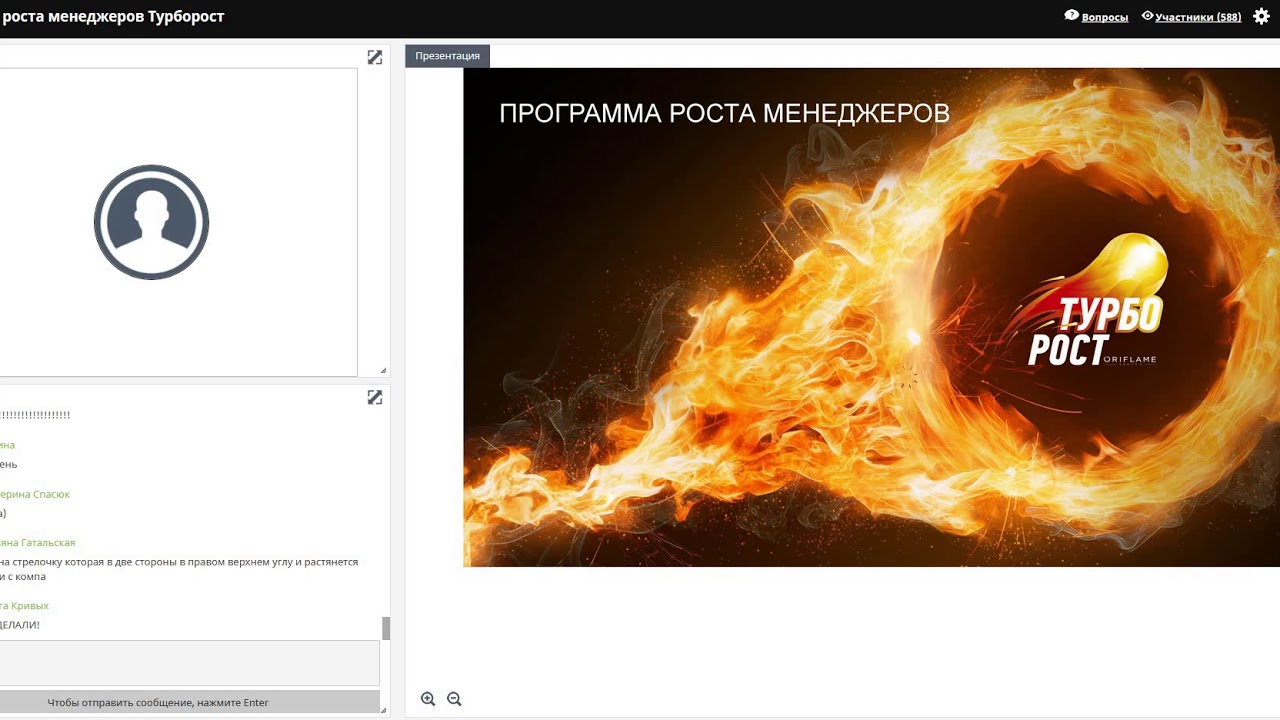
Task: Click the Турбо Рост presentation slide
Action: pos(871,317)
